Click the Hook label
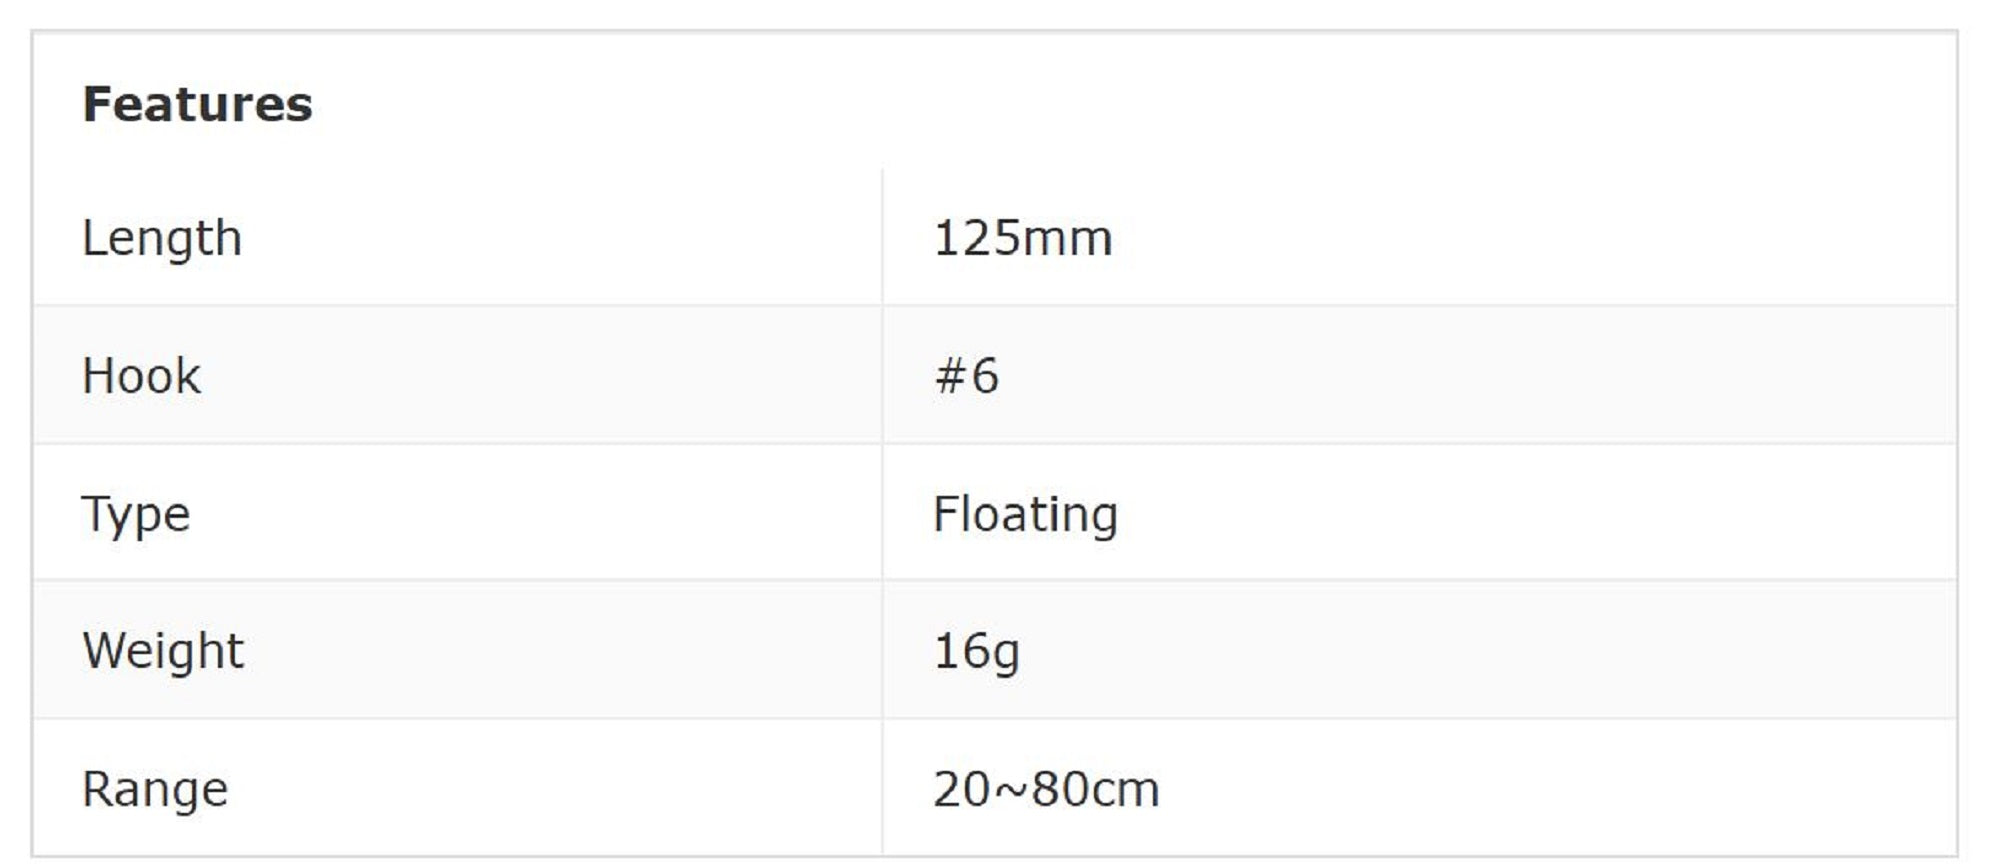Screen dimensions: 2000x865 click(x=141, y=377)
